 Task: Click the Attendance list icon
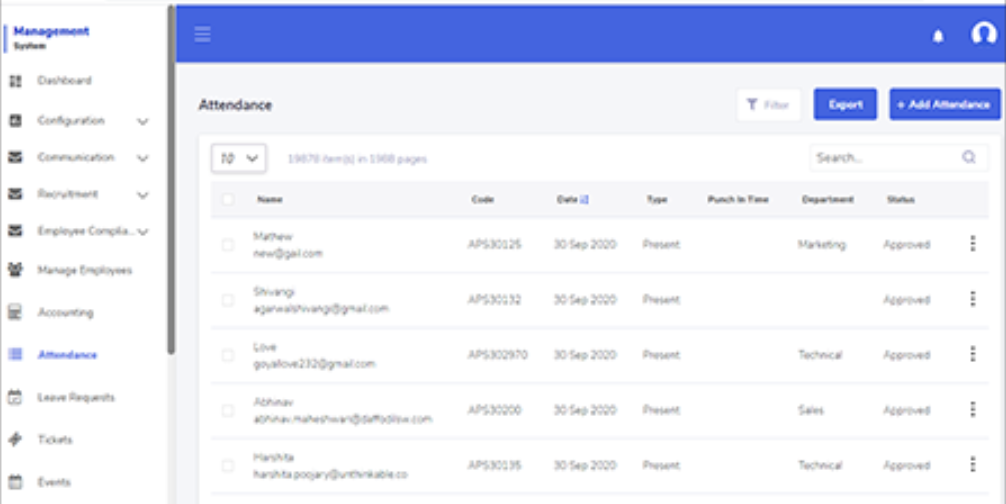point(15,355)
